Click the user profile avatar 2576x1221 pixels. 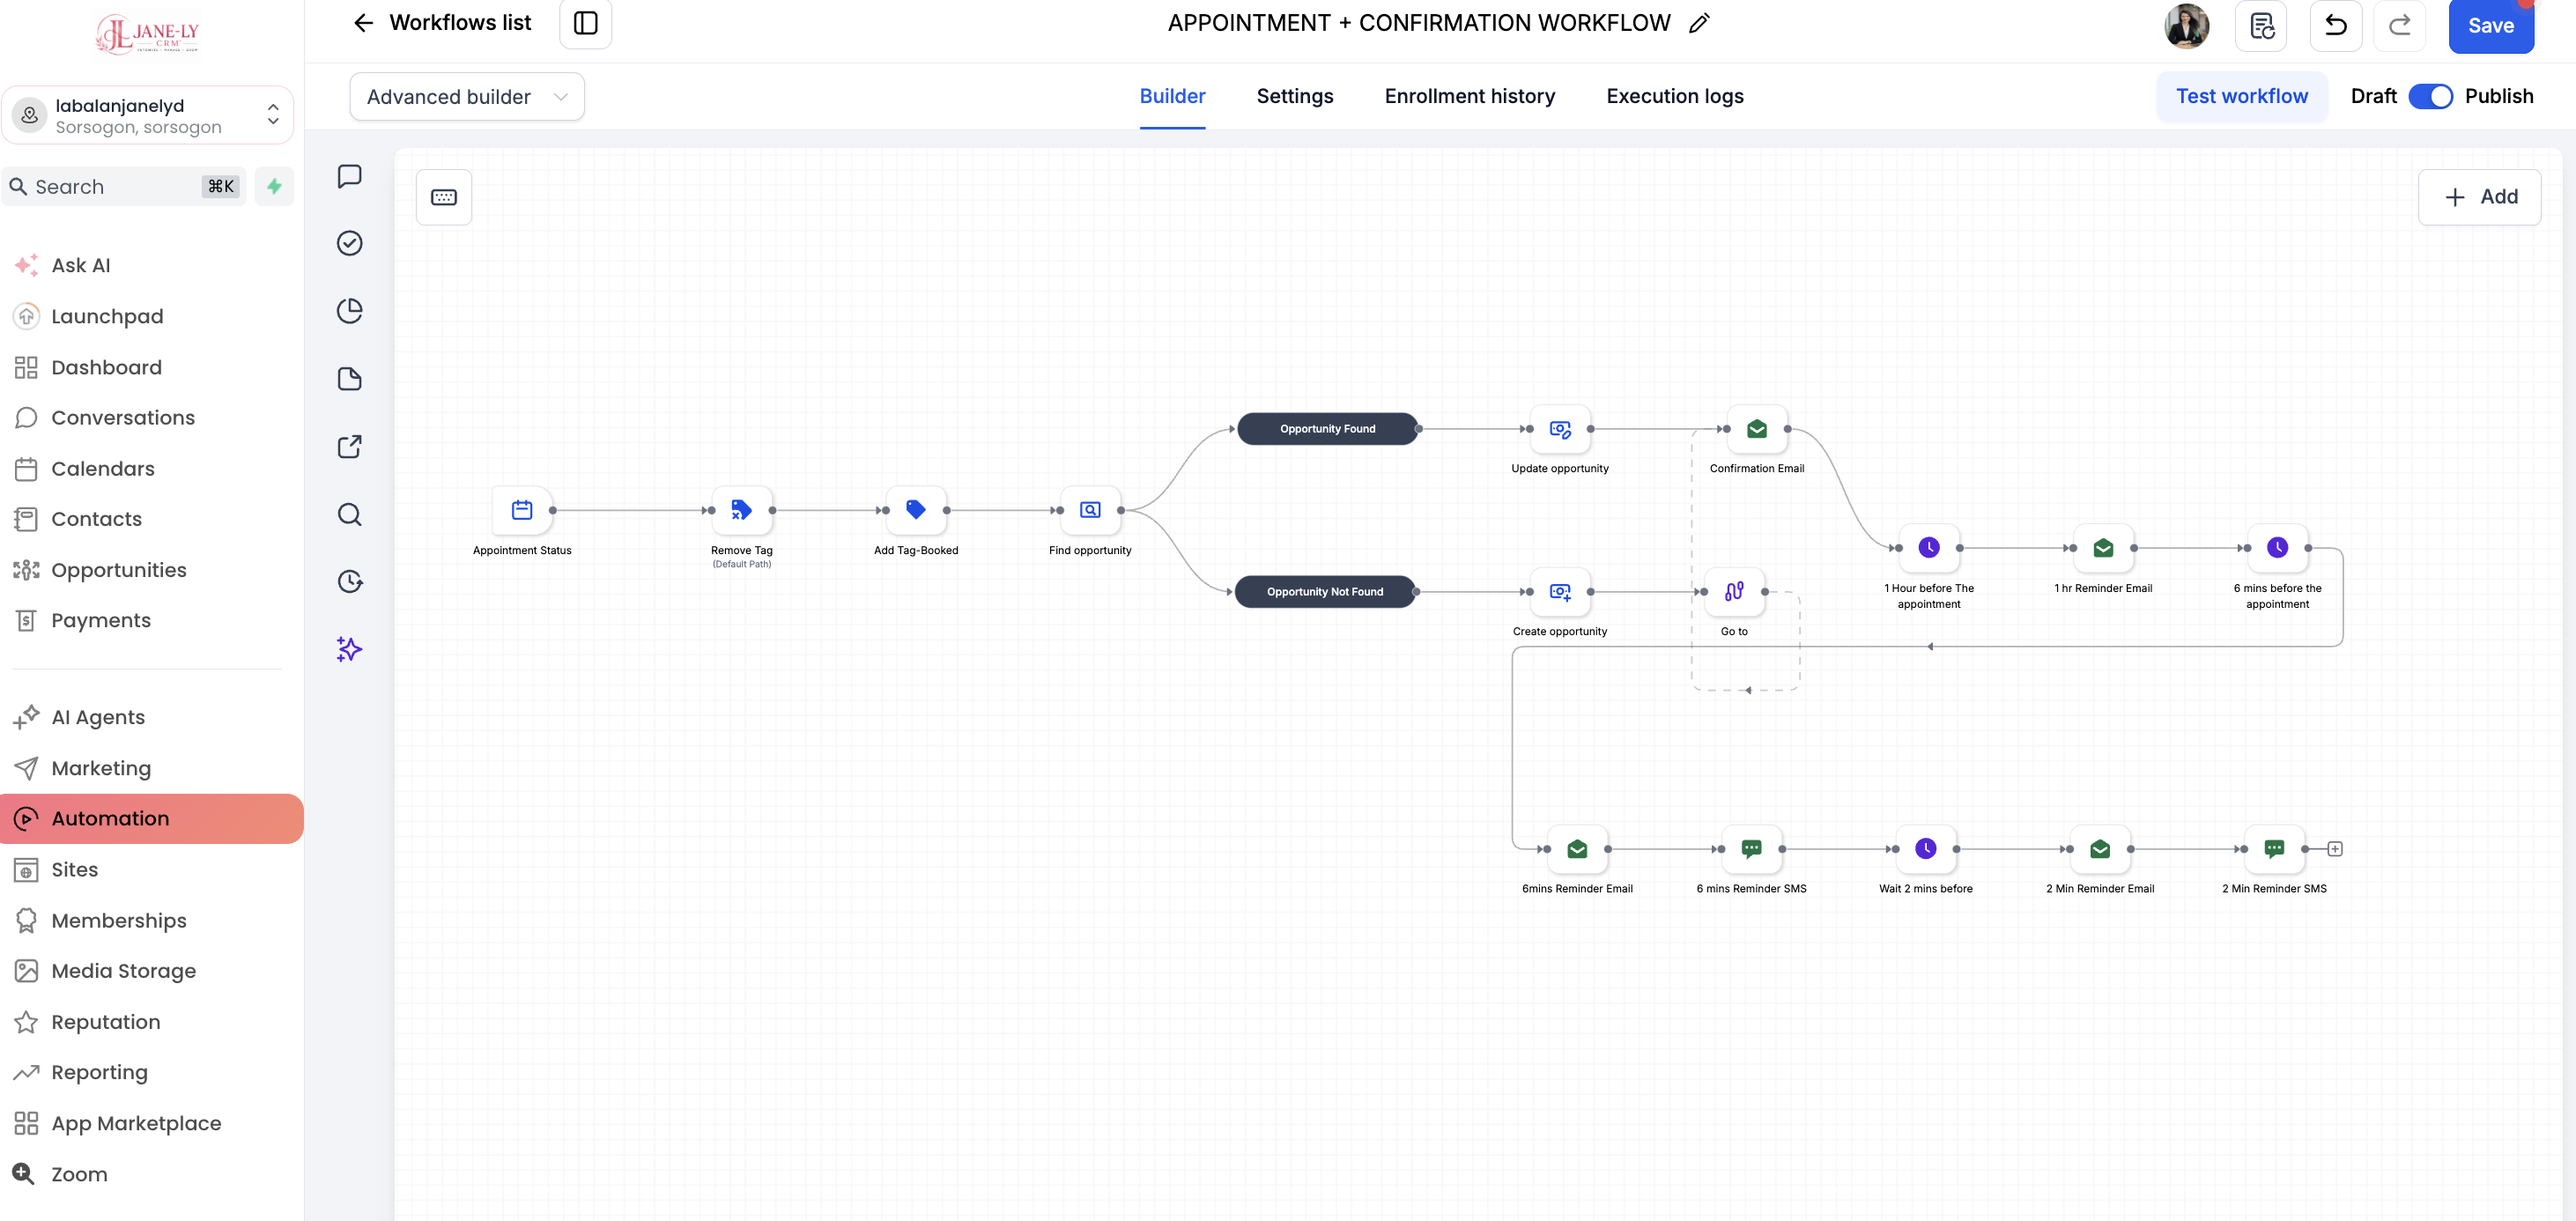(x=2187, y=25)
